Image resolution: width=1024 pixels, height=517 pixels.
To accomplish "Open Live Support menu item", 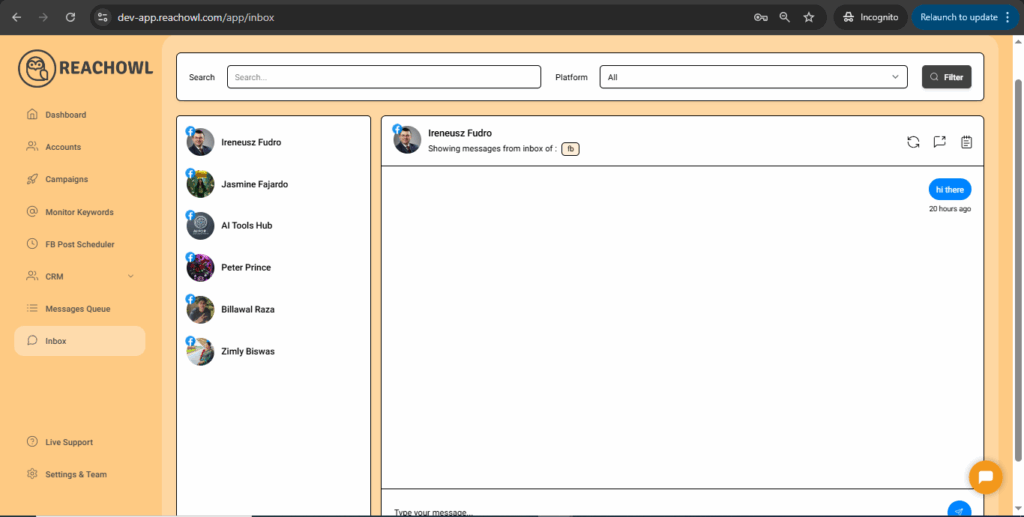I will pyautogui.click(x=80, y=442).
